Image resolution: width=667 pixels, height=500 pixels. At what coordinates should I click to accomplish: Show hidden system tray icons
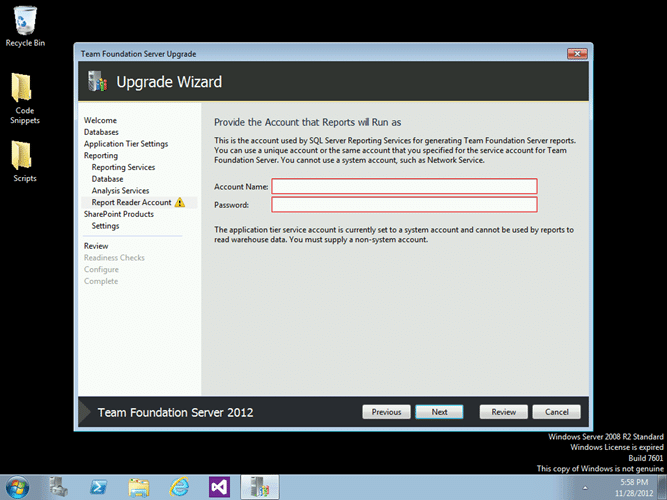[585, 488]
